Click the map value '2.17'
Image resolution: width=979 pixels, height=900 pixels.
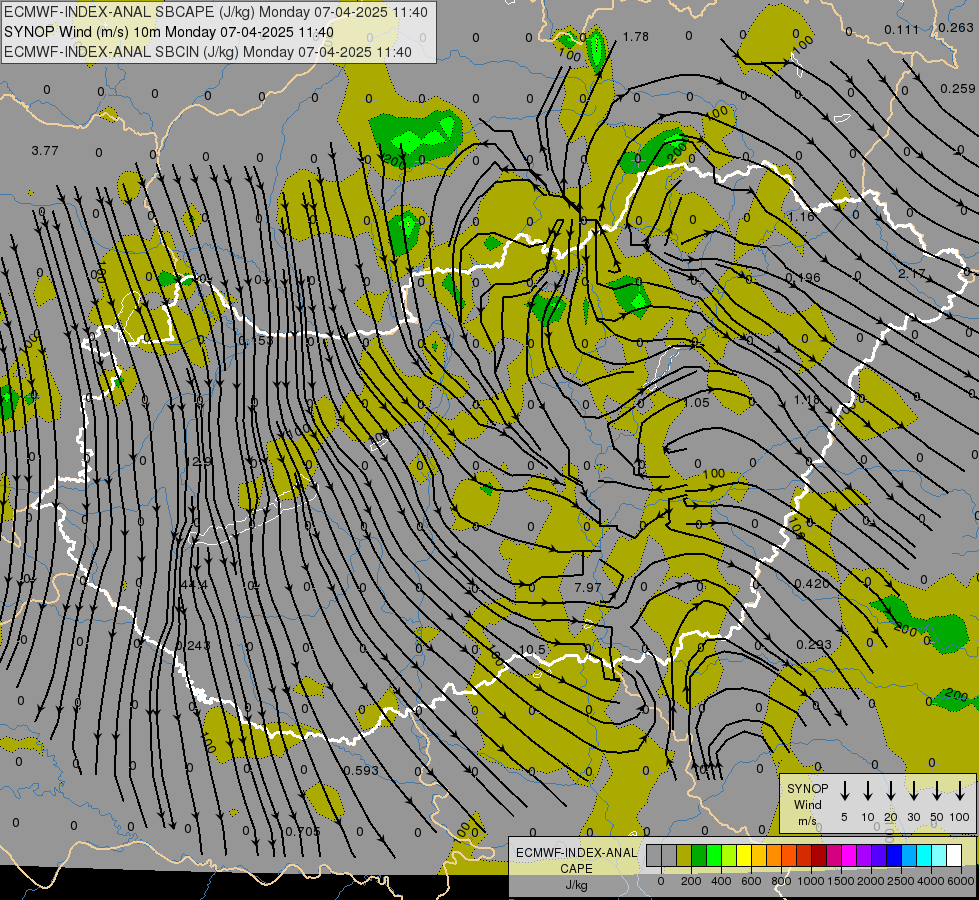click(x=912, y=274)
